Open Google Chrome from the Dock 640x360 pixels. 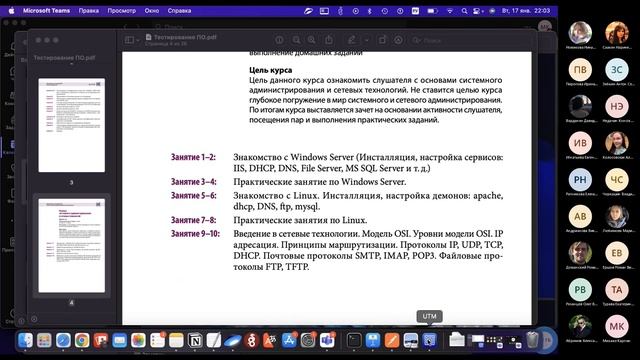point(82,340)
